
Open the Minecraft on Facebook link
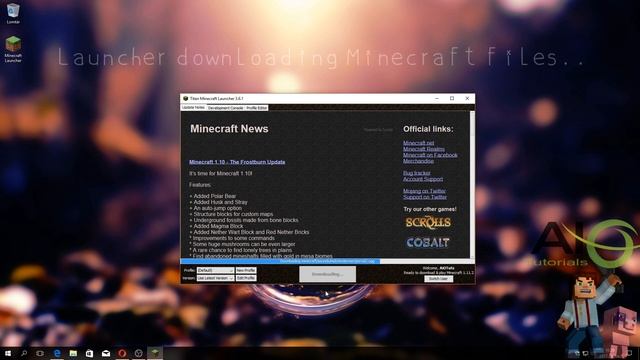pyautogui.click(x=430, y=155)
